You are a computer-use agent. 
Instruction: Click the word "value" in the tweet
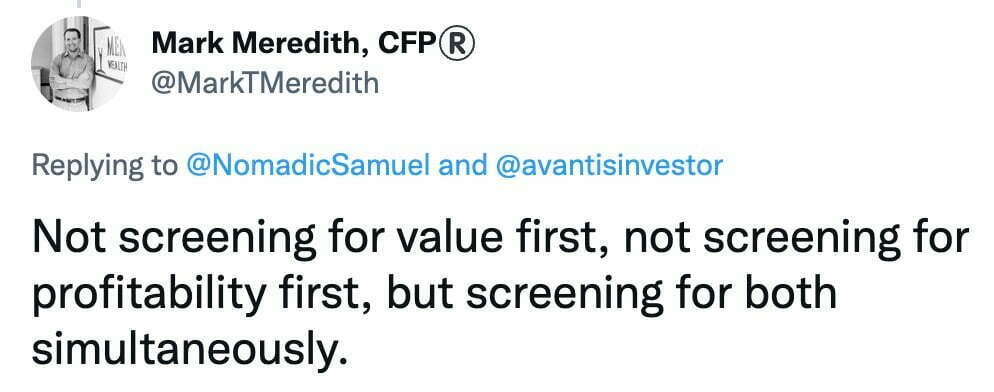[449, 238]
